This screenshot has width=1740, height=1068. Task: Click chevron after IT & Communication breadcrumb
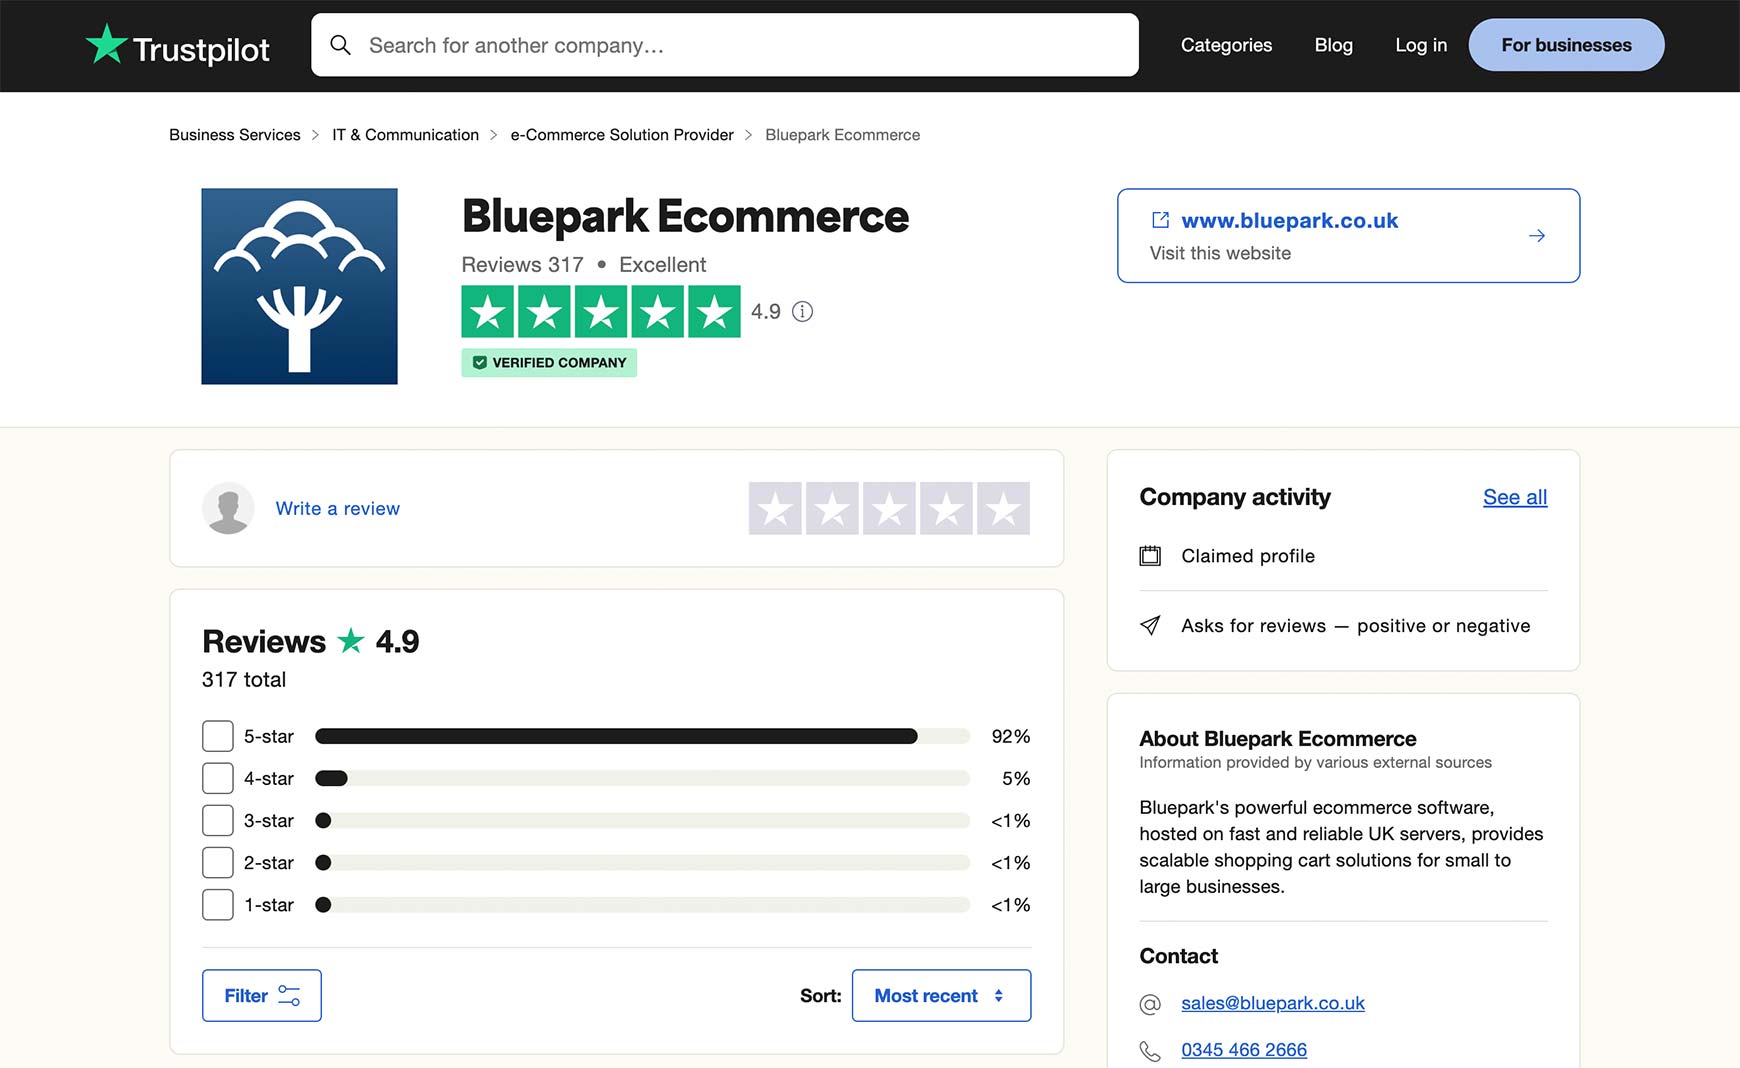point(494,135)
